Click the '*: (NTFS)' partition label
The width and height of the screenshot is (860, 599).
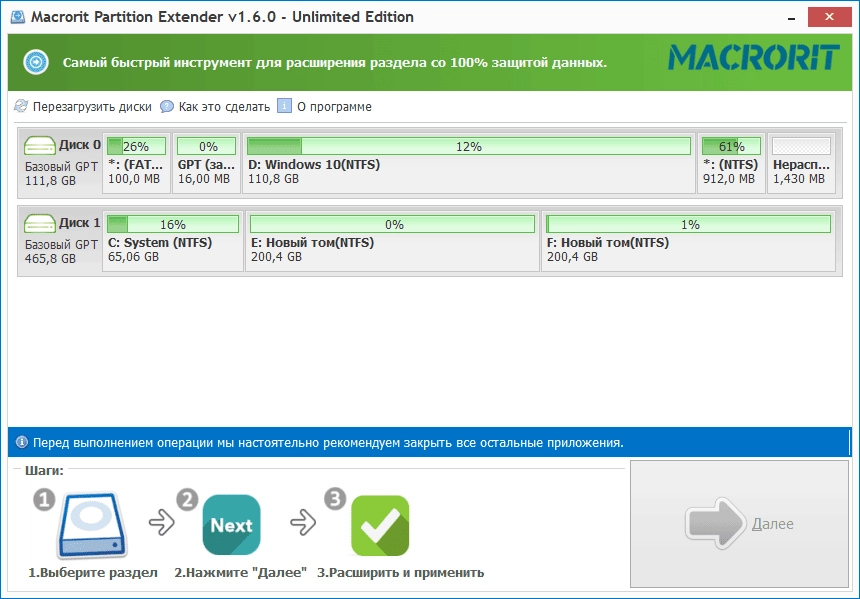(x=730, y=165)
